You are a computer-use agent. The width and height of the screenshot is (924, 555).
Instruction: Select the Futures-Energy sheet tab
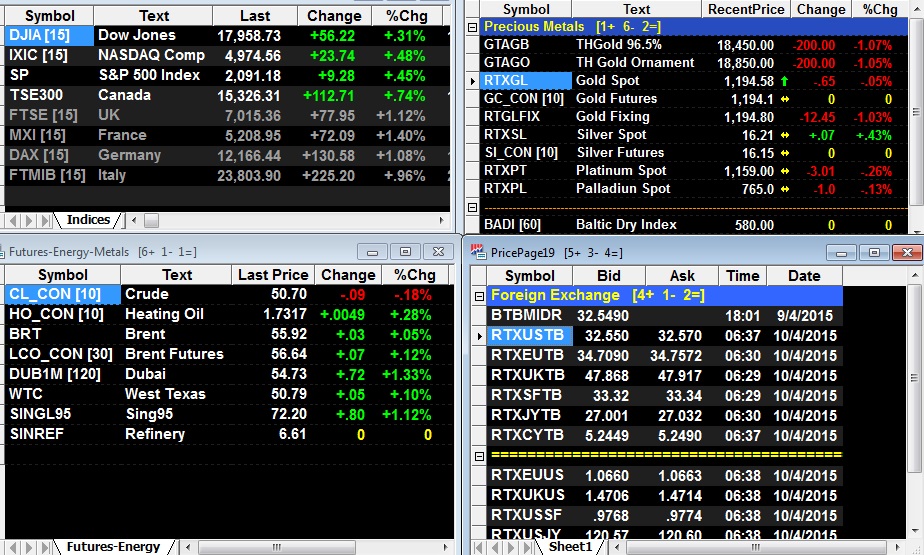pos(113,547)
